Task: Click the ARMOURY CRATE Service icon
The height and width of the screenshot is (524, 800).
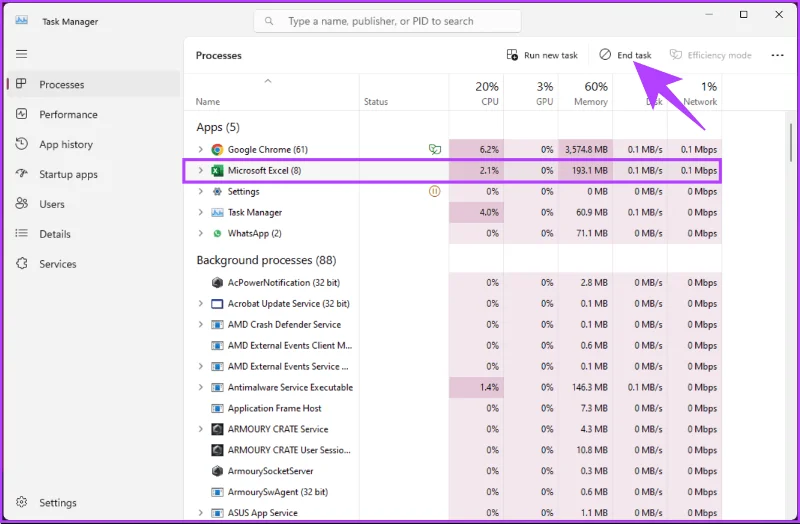Action: click(217, 429)
